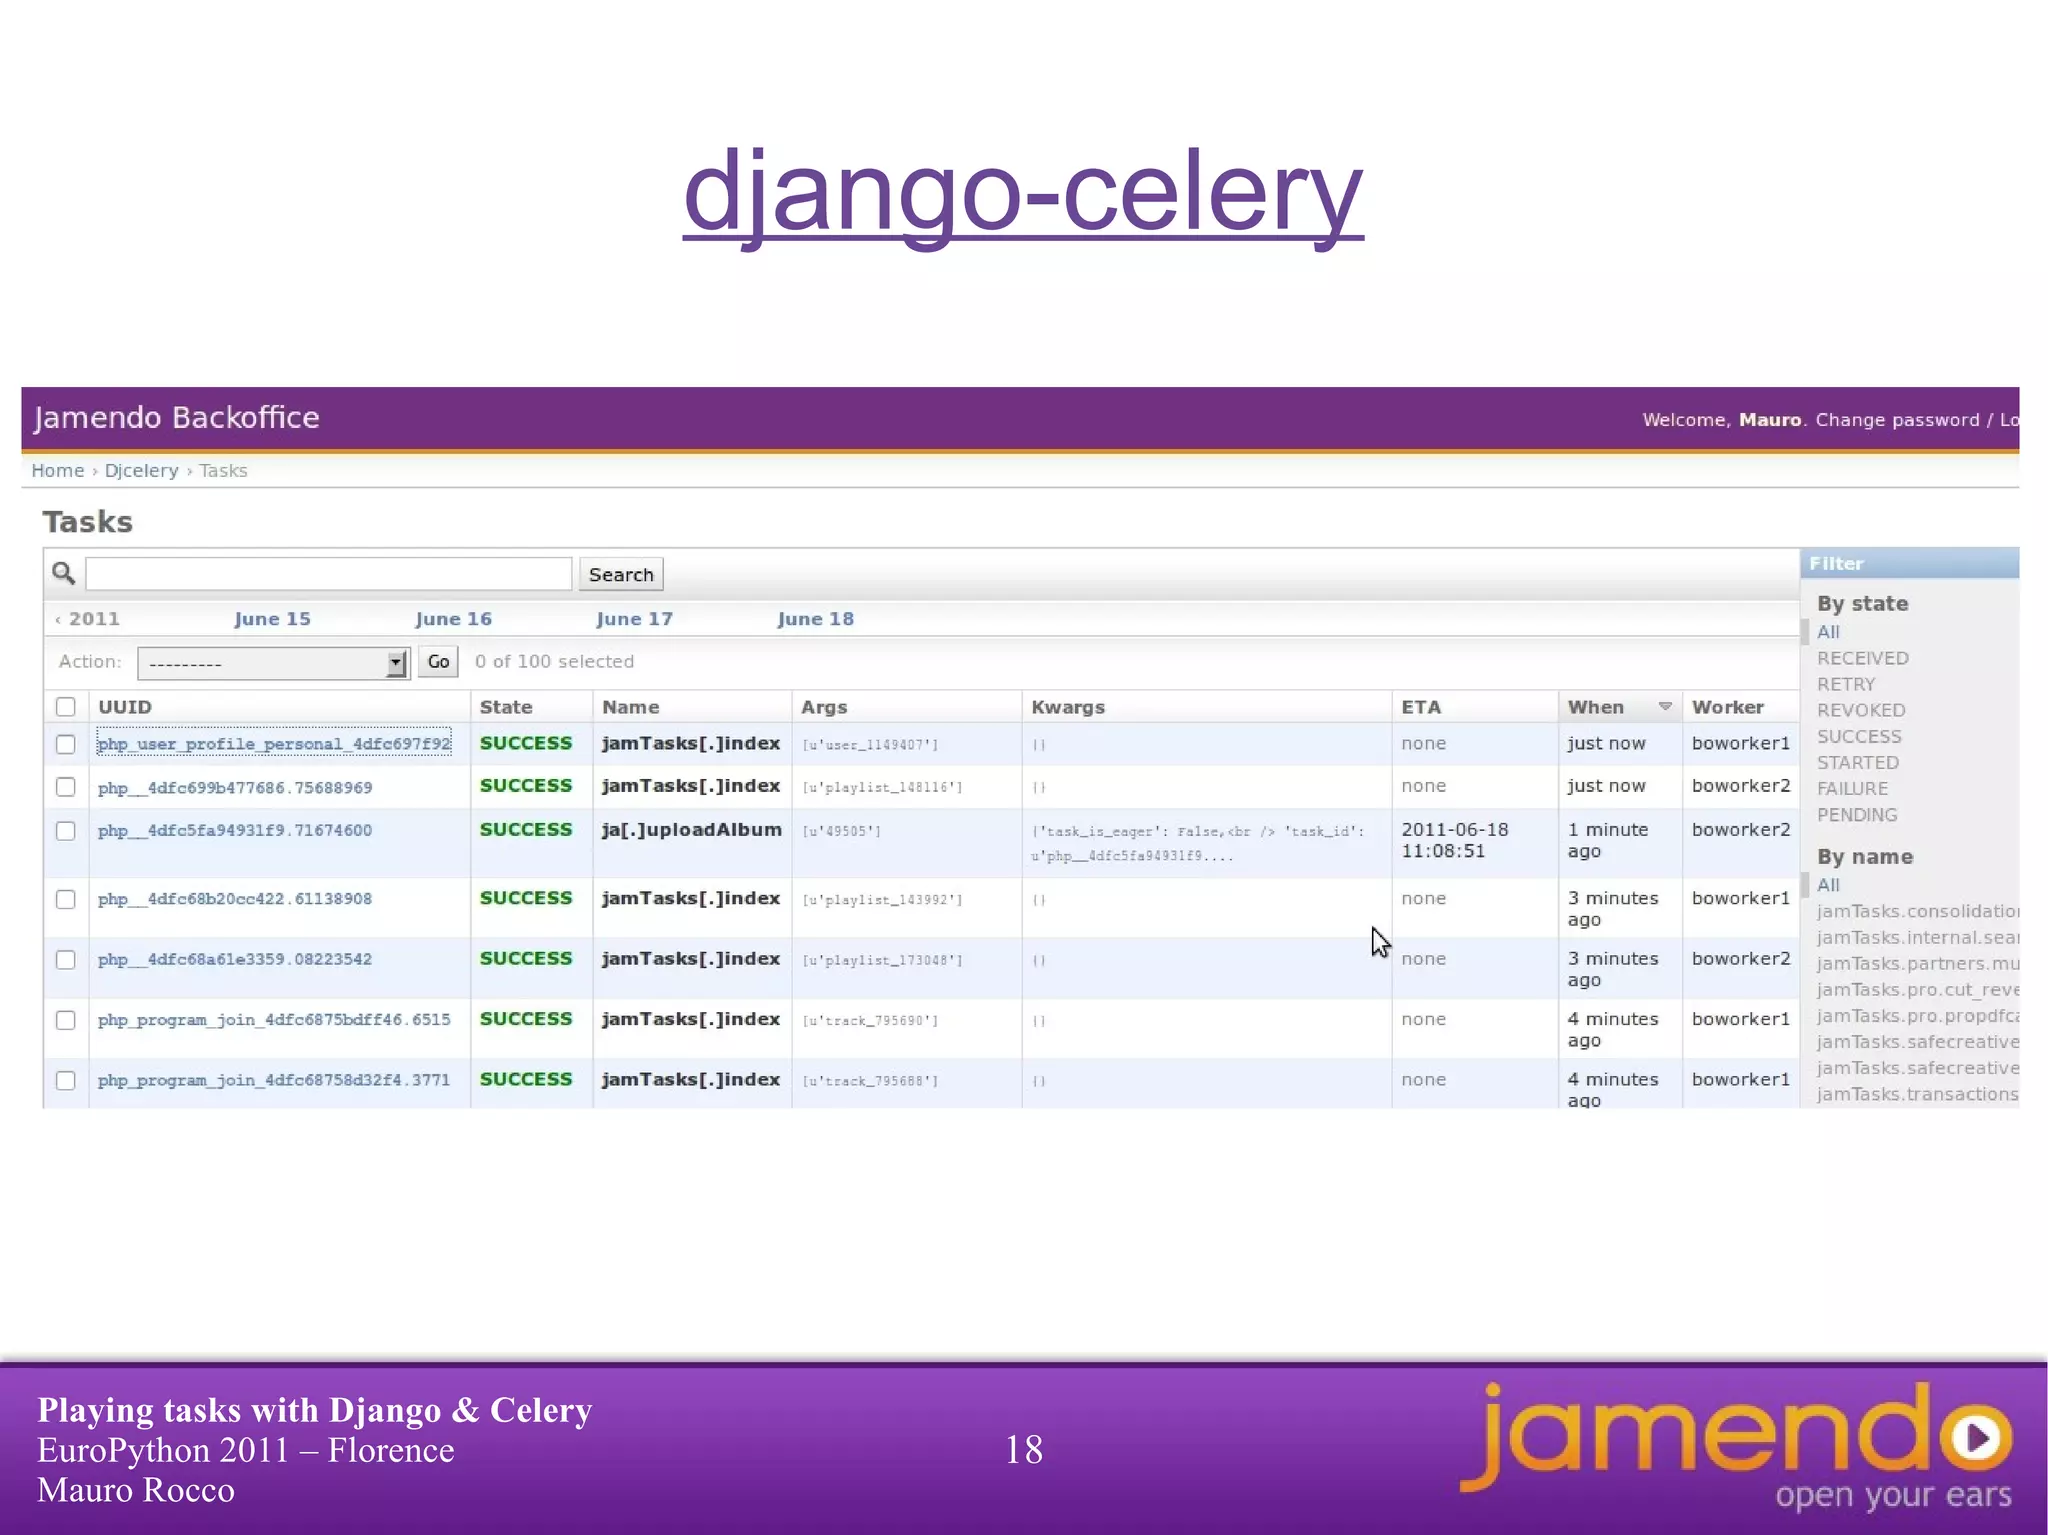Open the Djcelery breadcrumb link
The height and width of the screenshot is (1535, 2048).
point(141,470)
